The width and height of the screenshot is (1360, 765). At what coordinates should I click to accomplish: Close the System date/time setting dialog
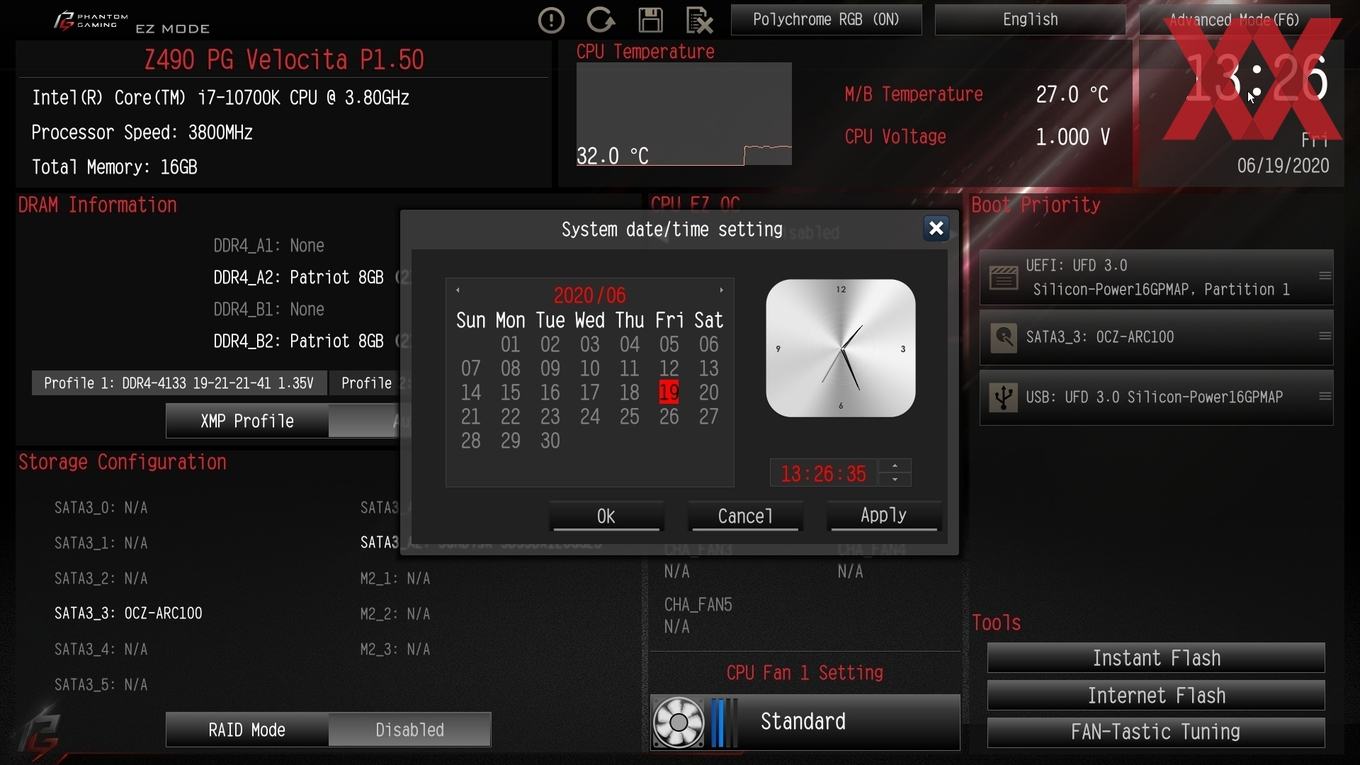936,228
